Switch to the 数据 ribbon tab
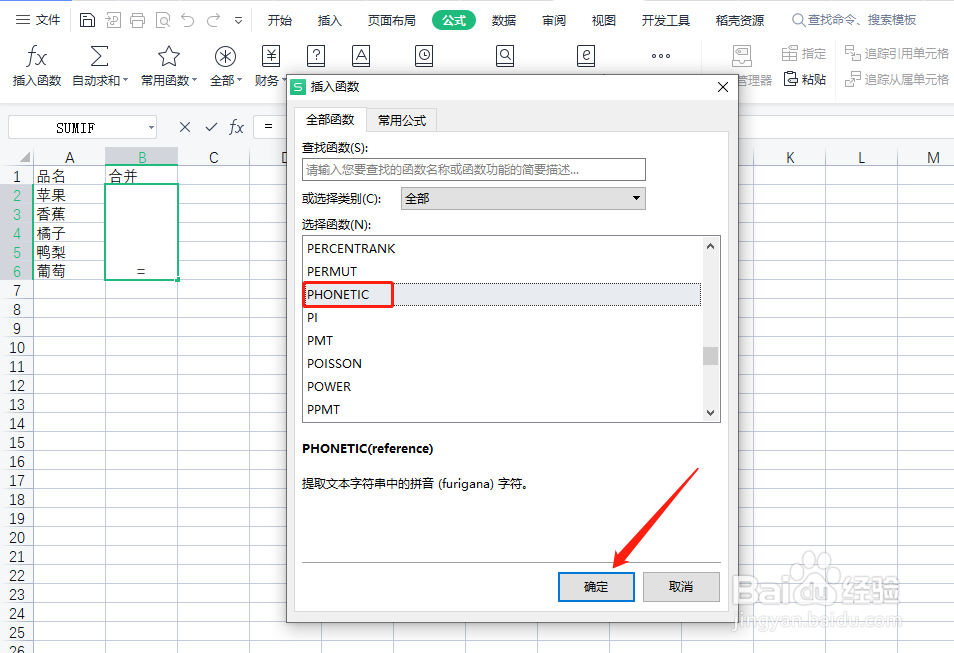Image resolution: width=954 pixels, height=653 pixels. (x=505, y=19)
